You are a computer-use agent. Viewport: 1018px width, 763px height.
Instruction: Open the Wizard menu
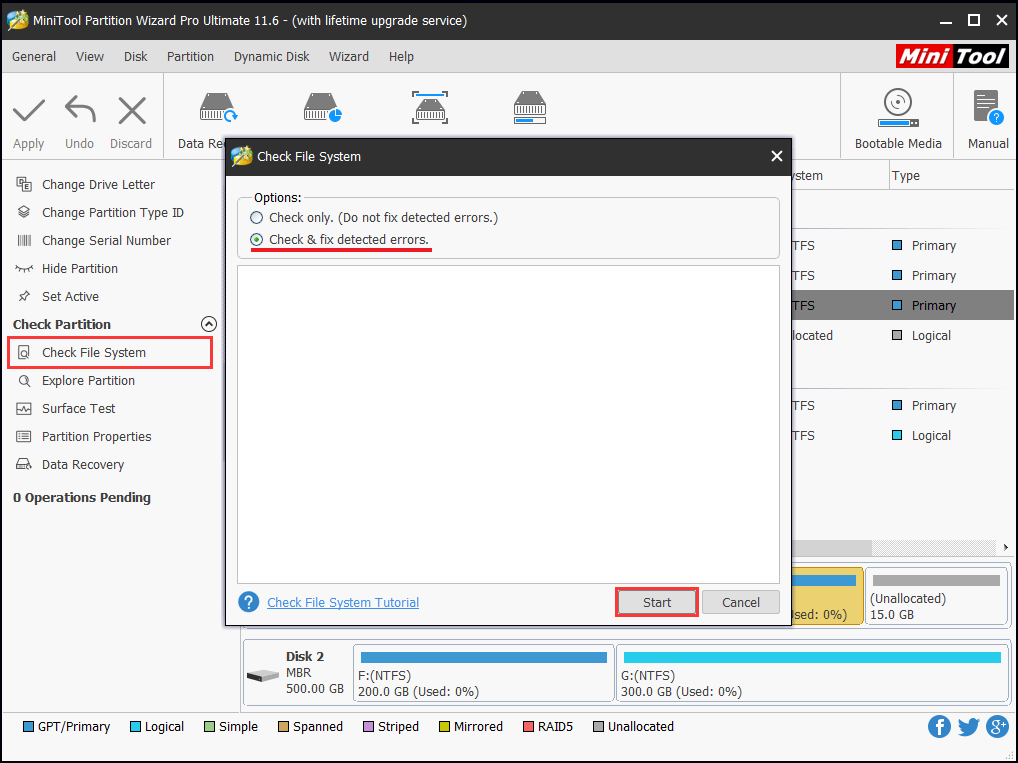(x=349, y=56)
